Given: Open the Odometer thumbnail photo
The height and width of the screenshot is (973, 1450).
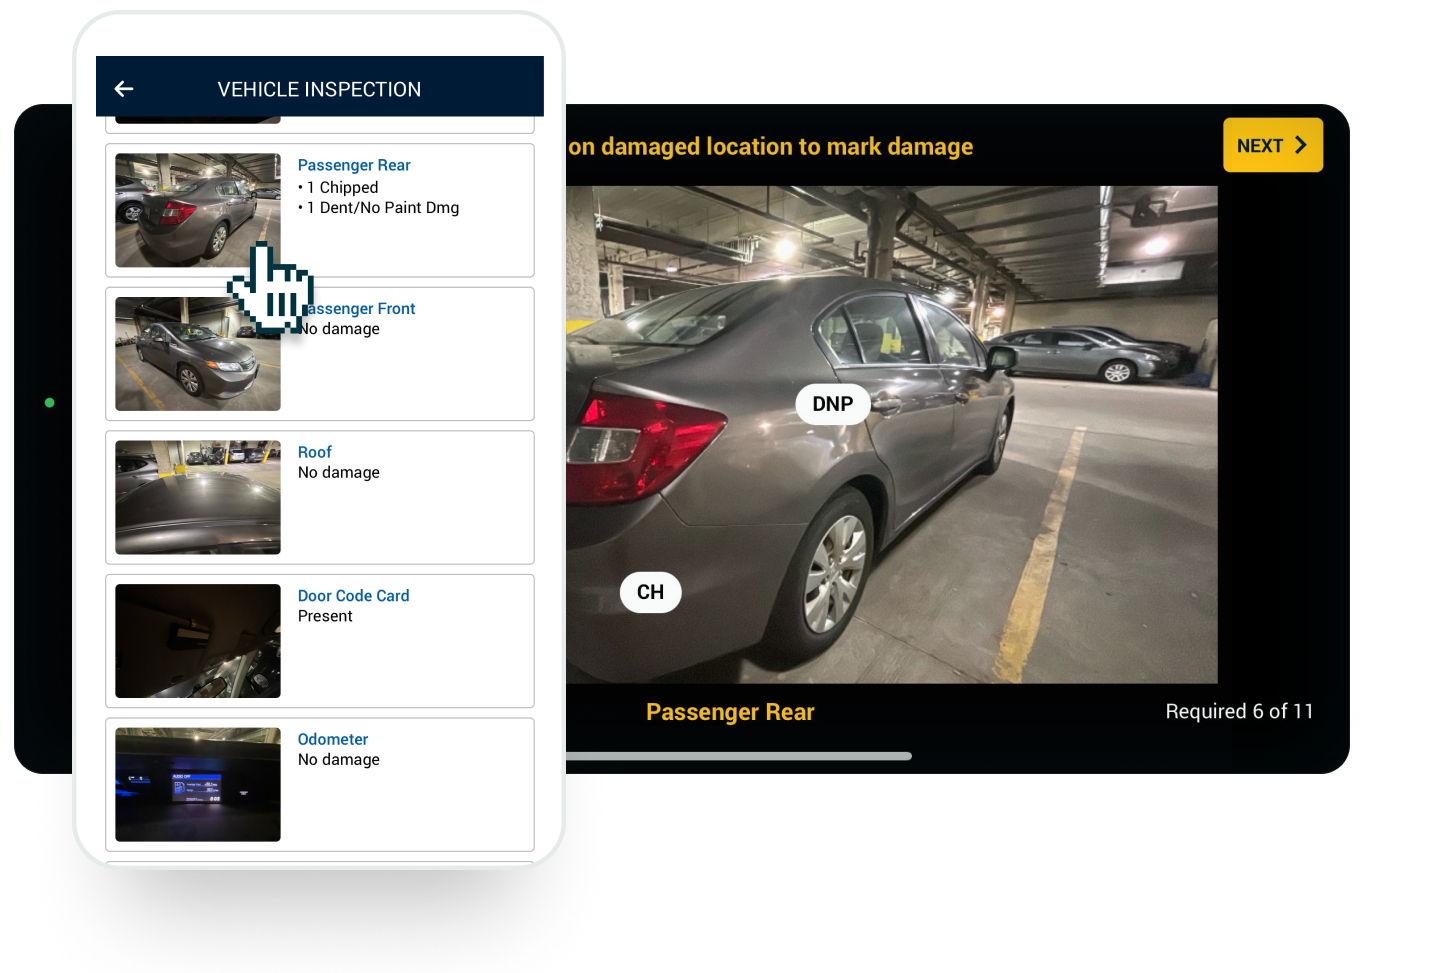Looking at the screenshot, I should [198, 784].
